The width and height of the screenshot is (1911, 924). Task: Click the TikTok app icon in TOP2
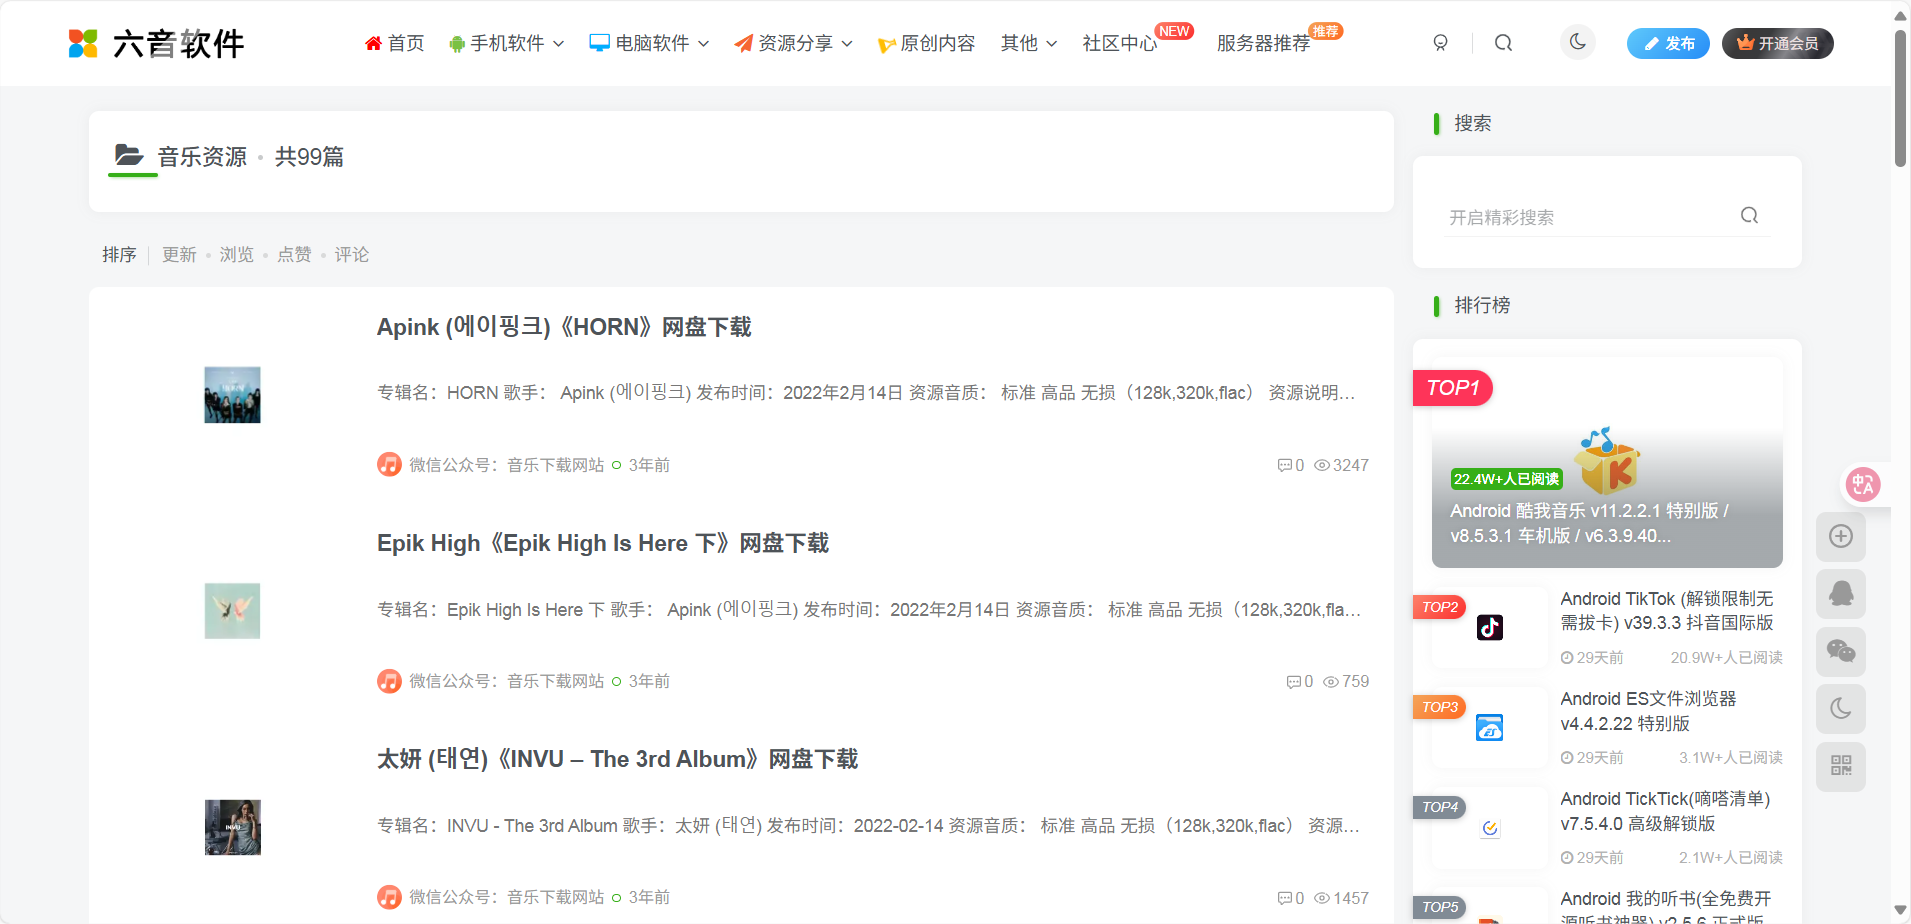click(1490, 627)
